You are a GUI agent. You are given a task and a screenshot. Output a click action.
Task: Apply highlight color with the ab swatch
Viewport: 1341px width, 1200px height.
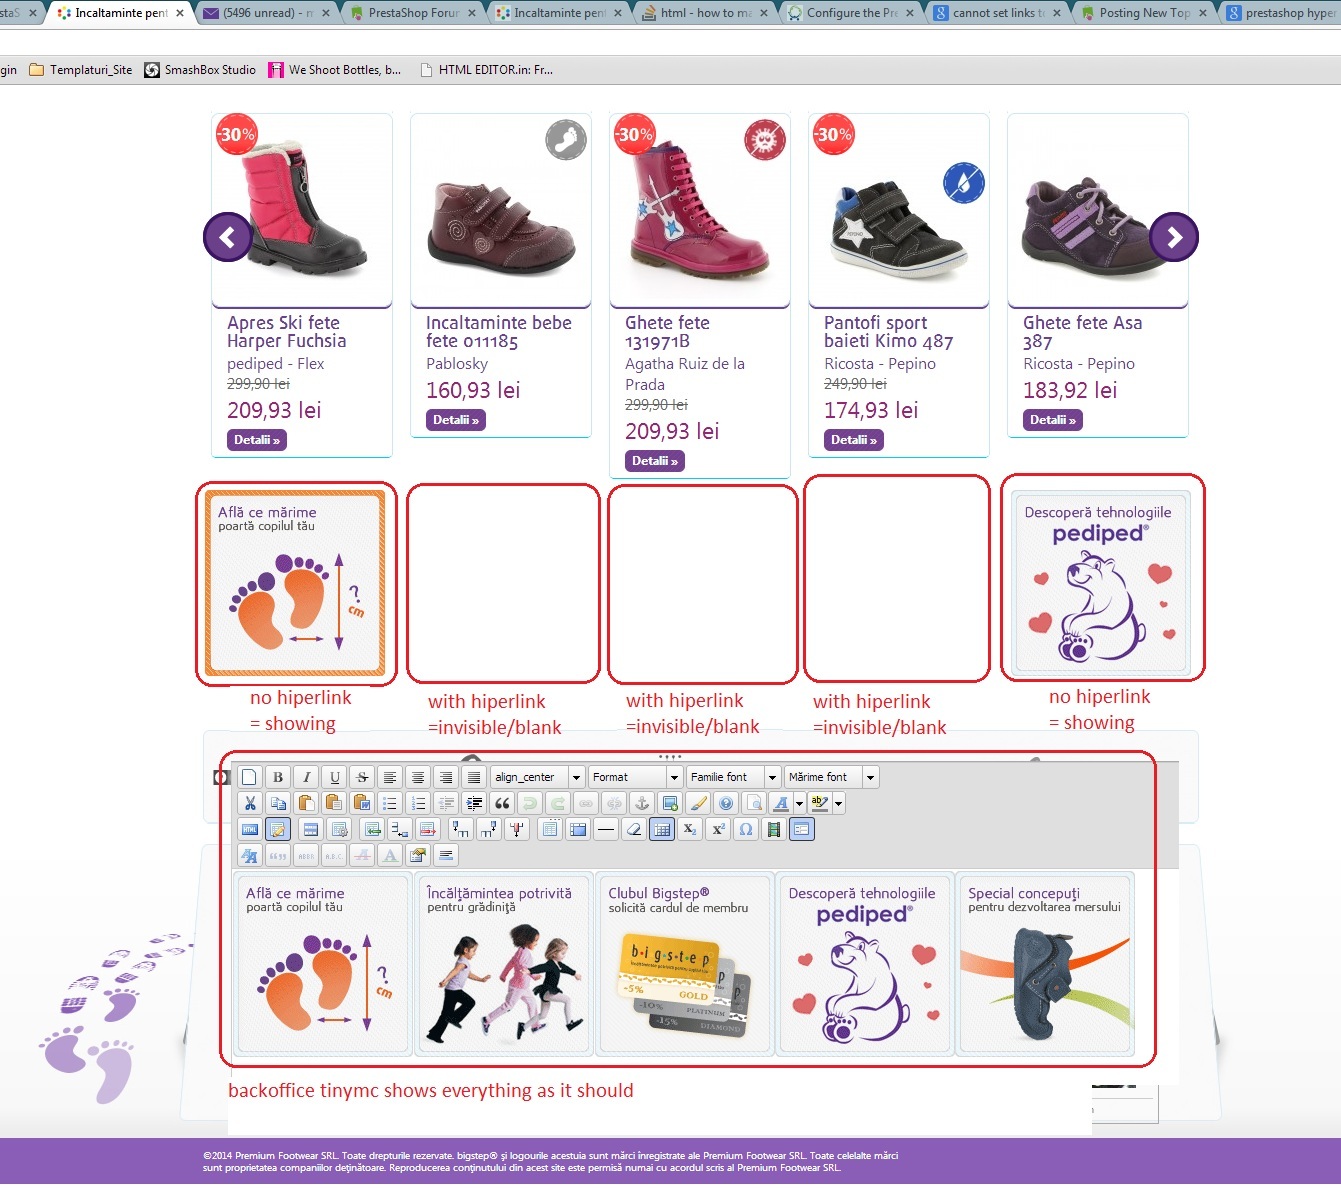click(820, 803)
